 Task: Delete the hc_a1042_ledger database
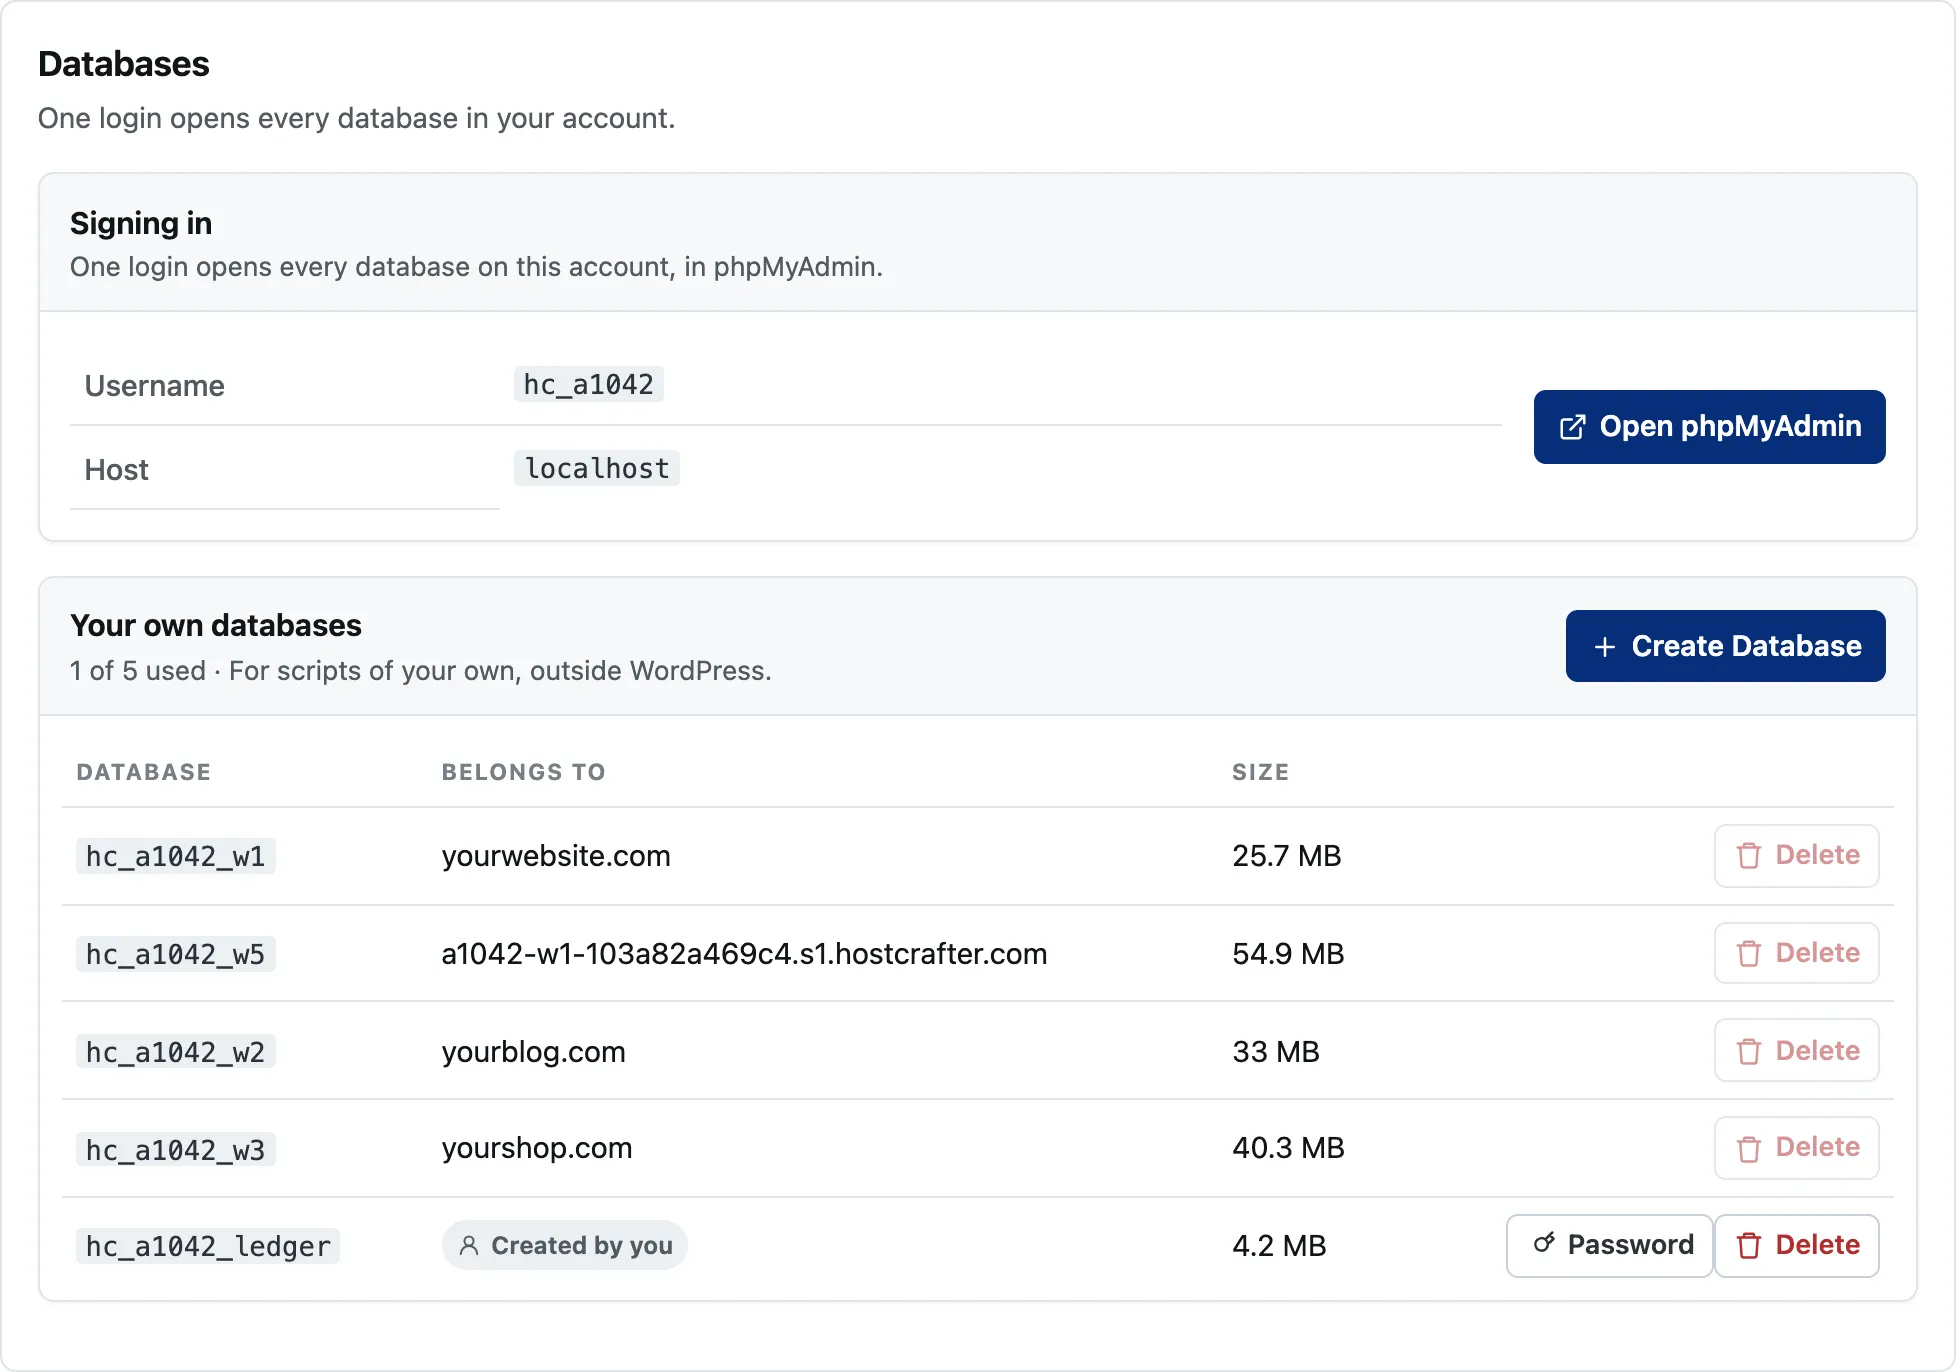[x=1796, y=1246]
